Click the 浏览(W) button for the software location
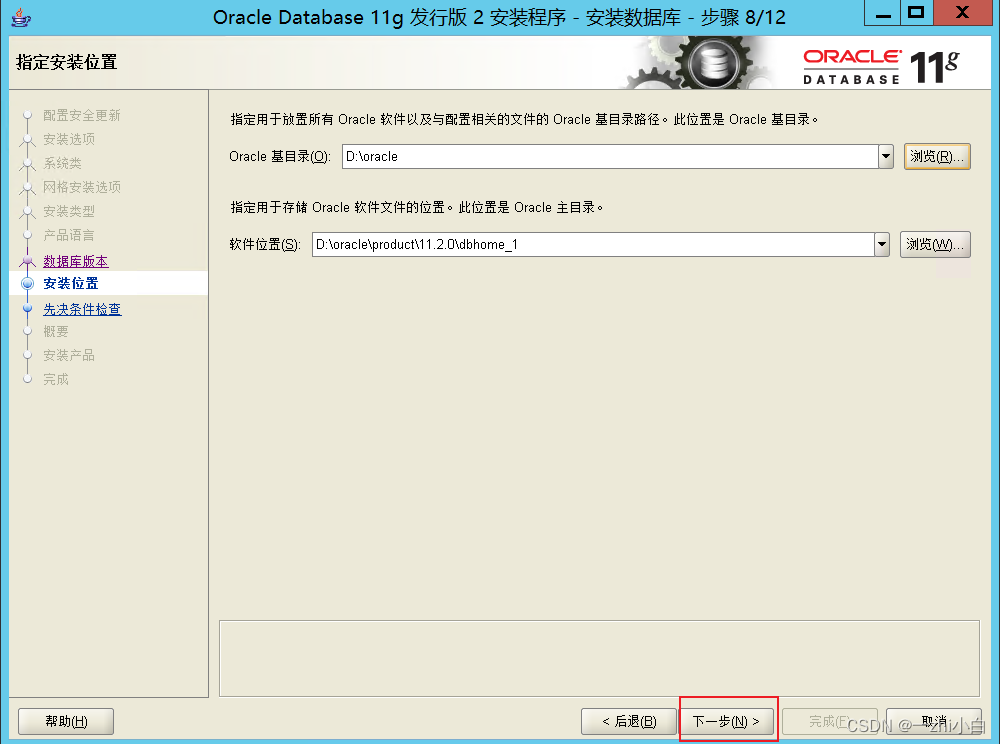 coord(934,243)
